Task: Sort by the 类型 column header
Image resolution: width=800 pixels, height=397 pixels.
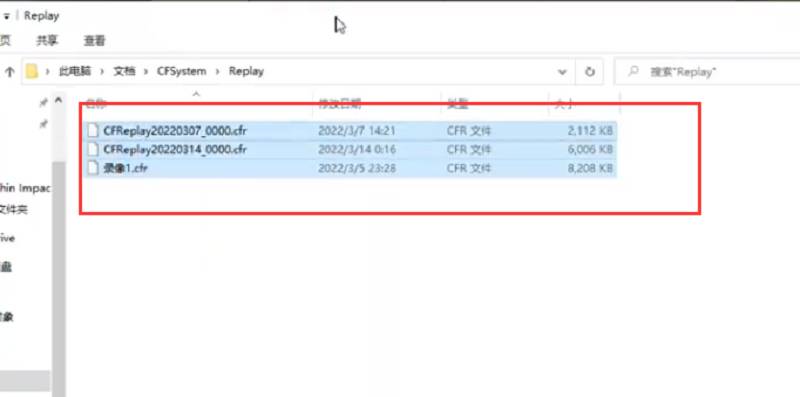Action: (459, 104)
